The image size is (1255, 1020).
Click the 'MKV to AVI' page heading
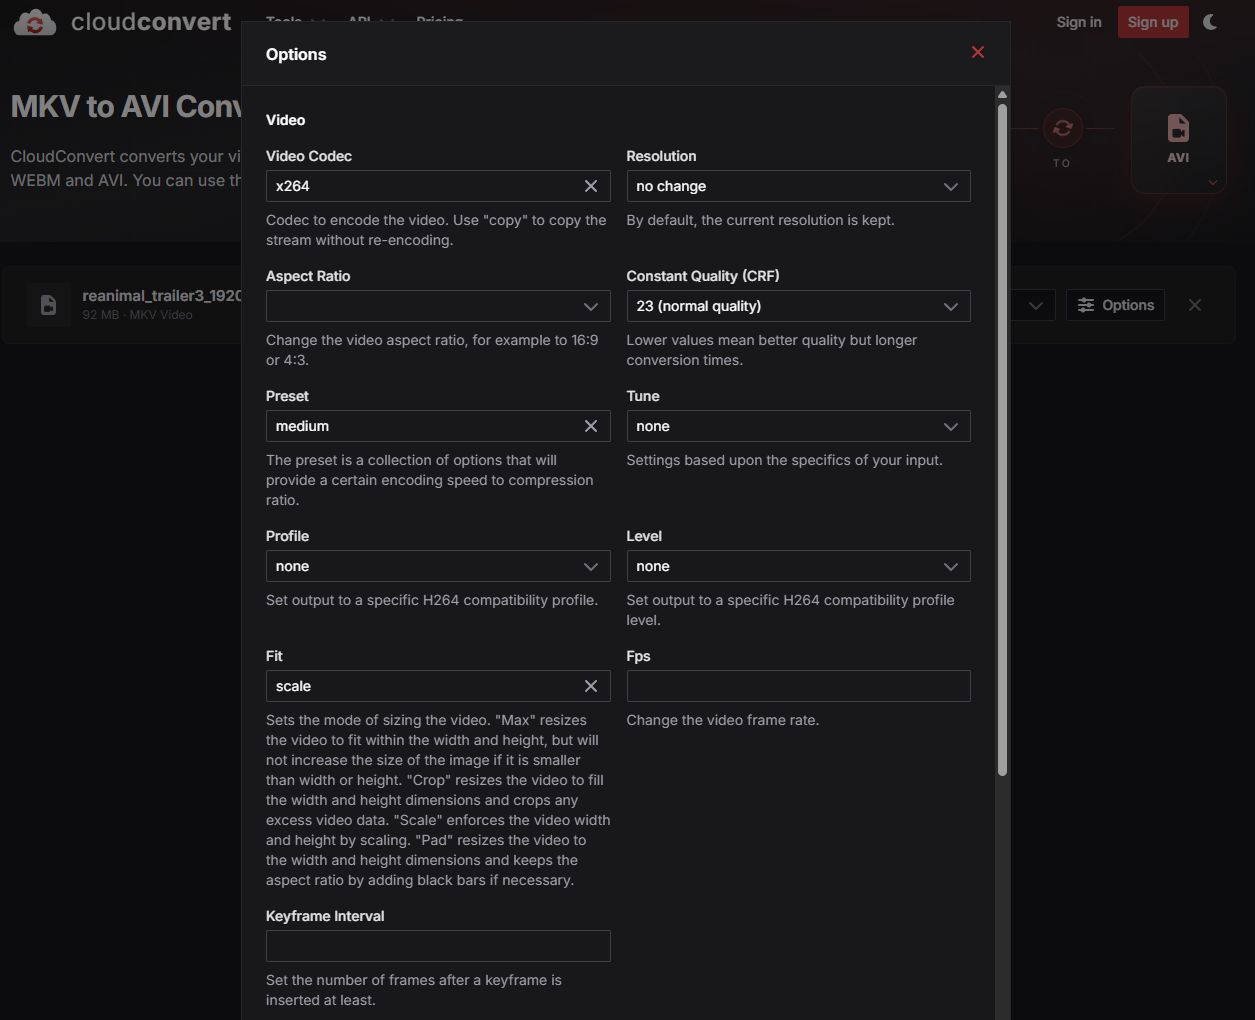[x=125, y=106]
